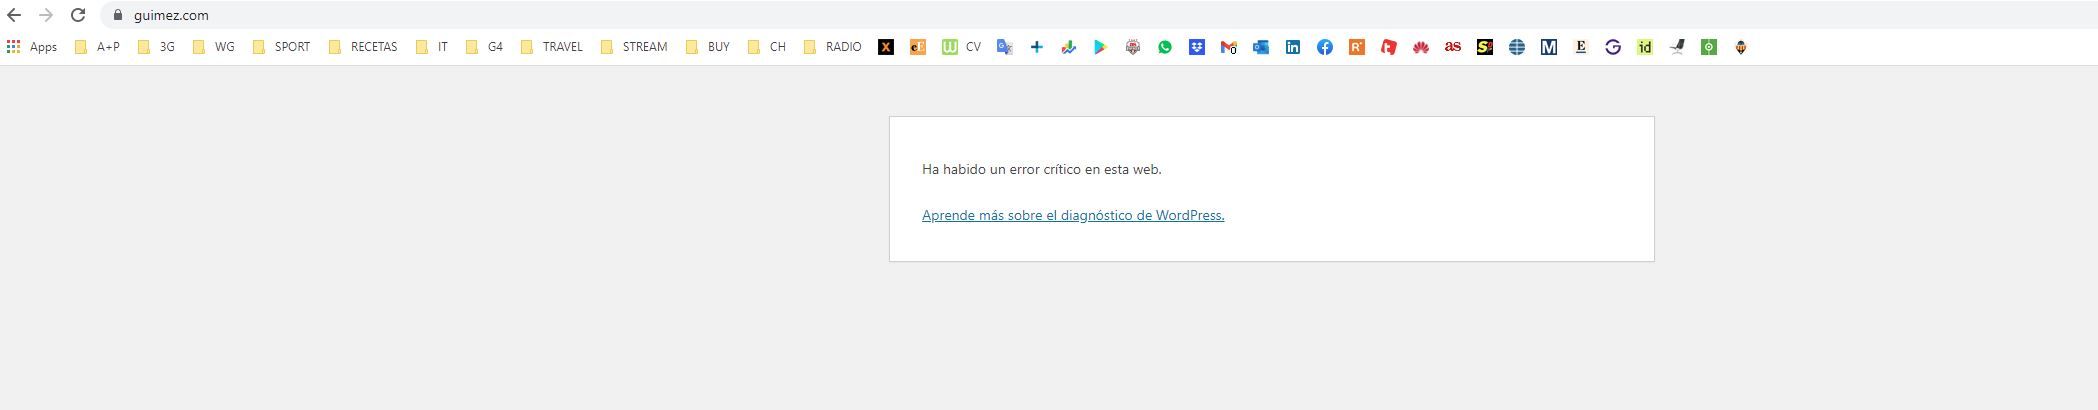View site info via the padlock icon

coord(118,15)
